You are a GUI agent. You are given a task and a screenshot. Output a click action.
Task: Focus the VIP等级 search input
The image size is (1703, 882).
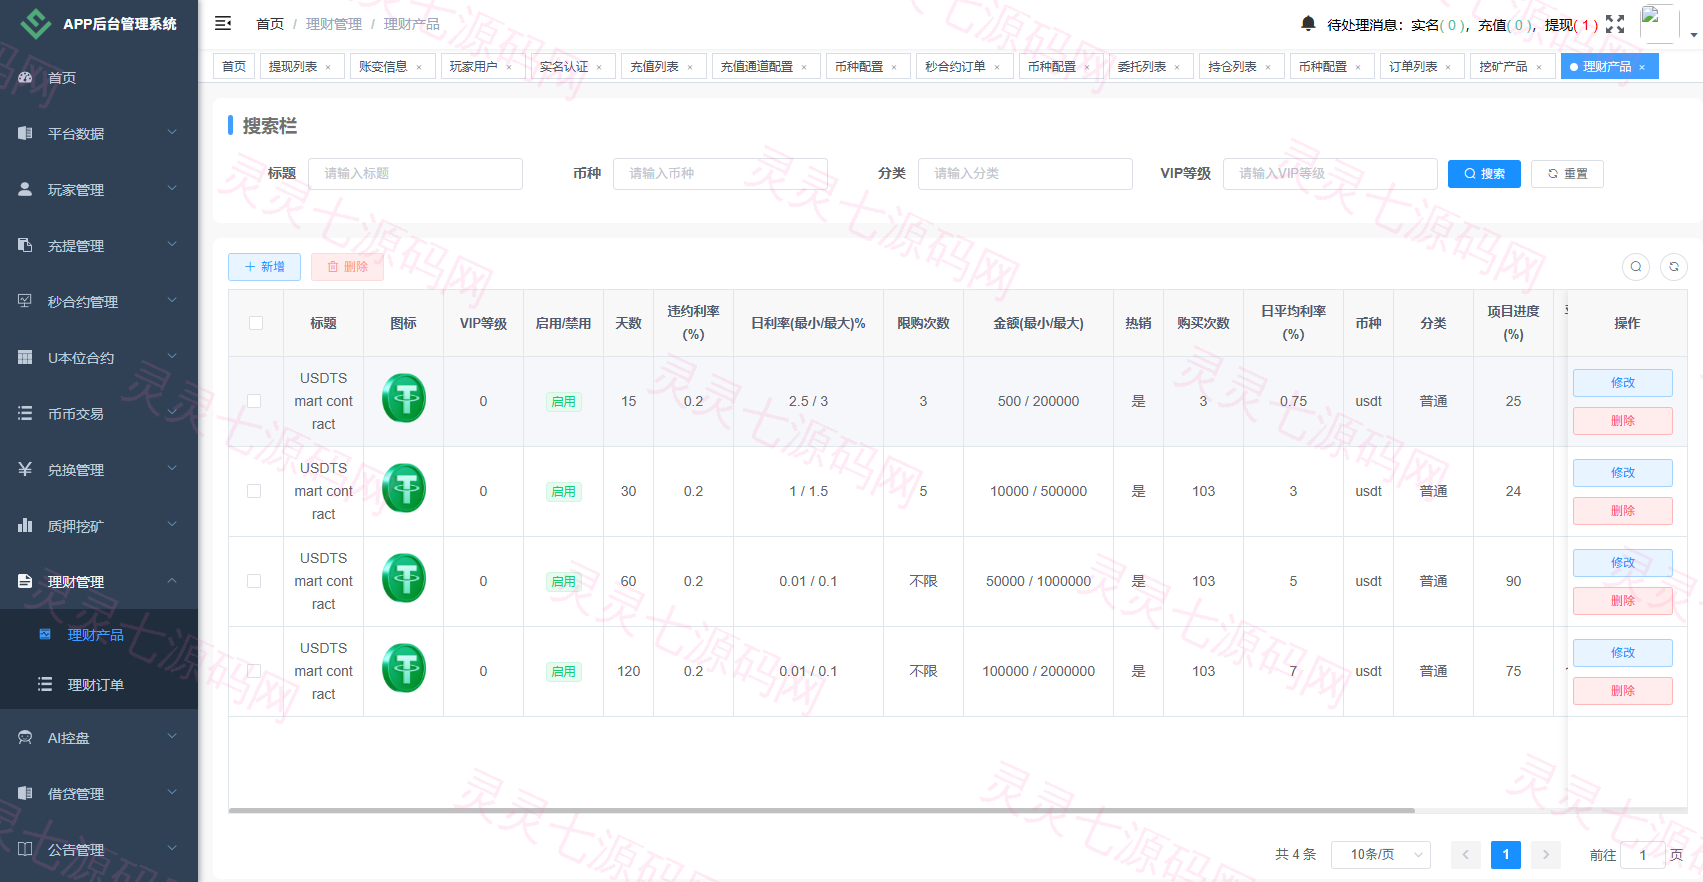1330,174
